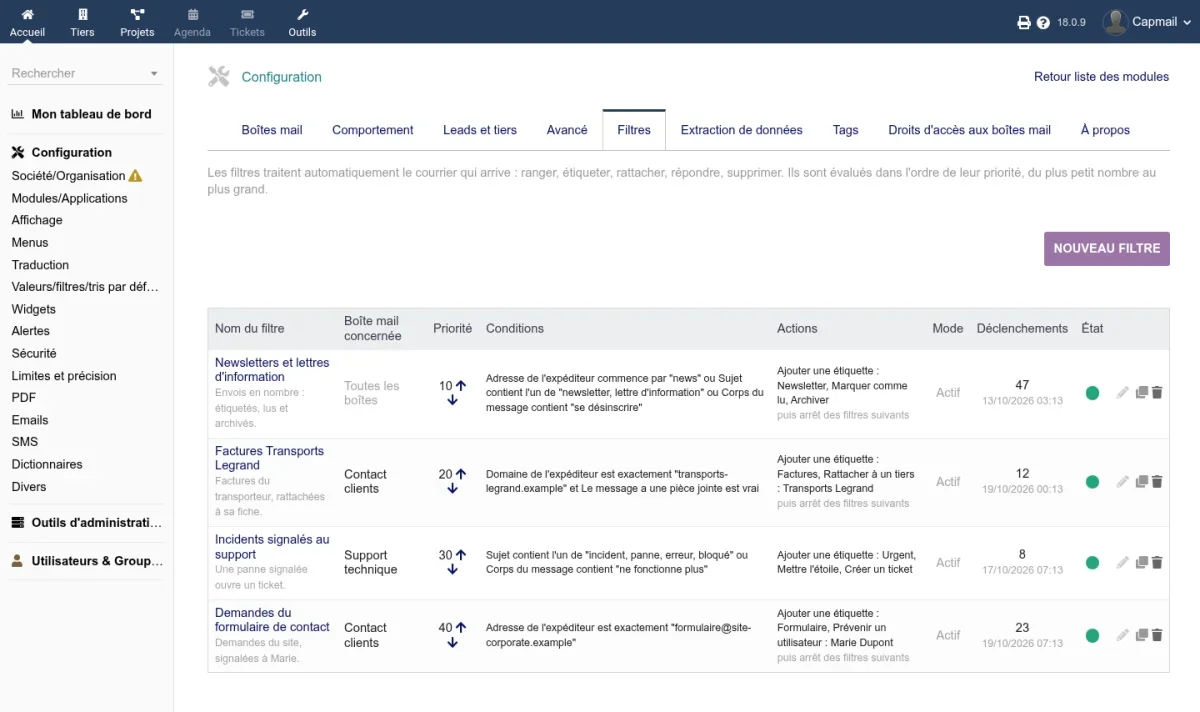The image size is (1200, 712).
Task: Sort by Priorité column header
Action: pyautogui.click(x=452, y=328)
